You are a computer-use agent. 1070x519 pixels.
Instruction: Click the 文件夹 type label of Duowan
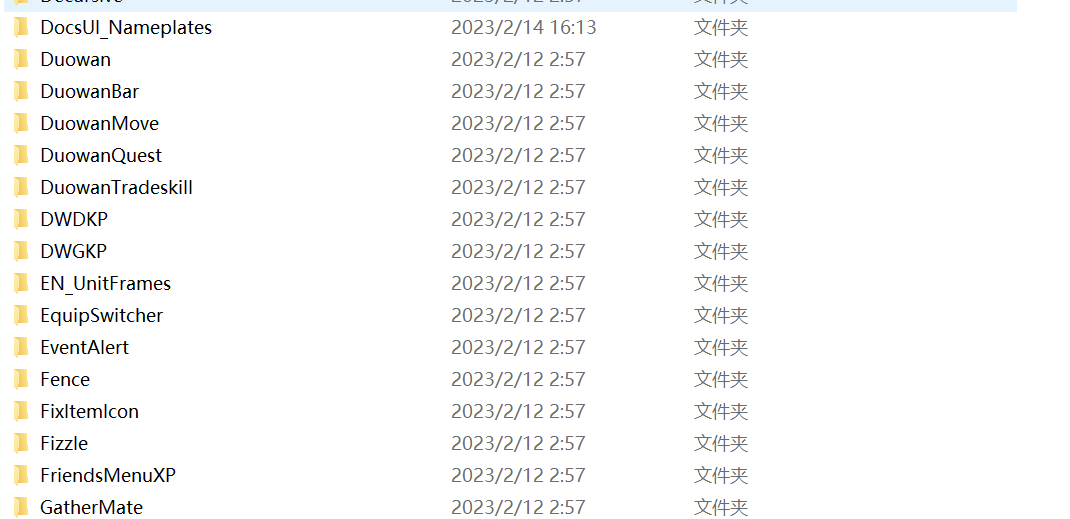(x=721, y=59)
